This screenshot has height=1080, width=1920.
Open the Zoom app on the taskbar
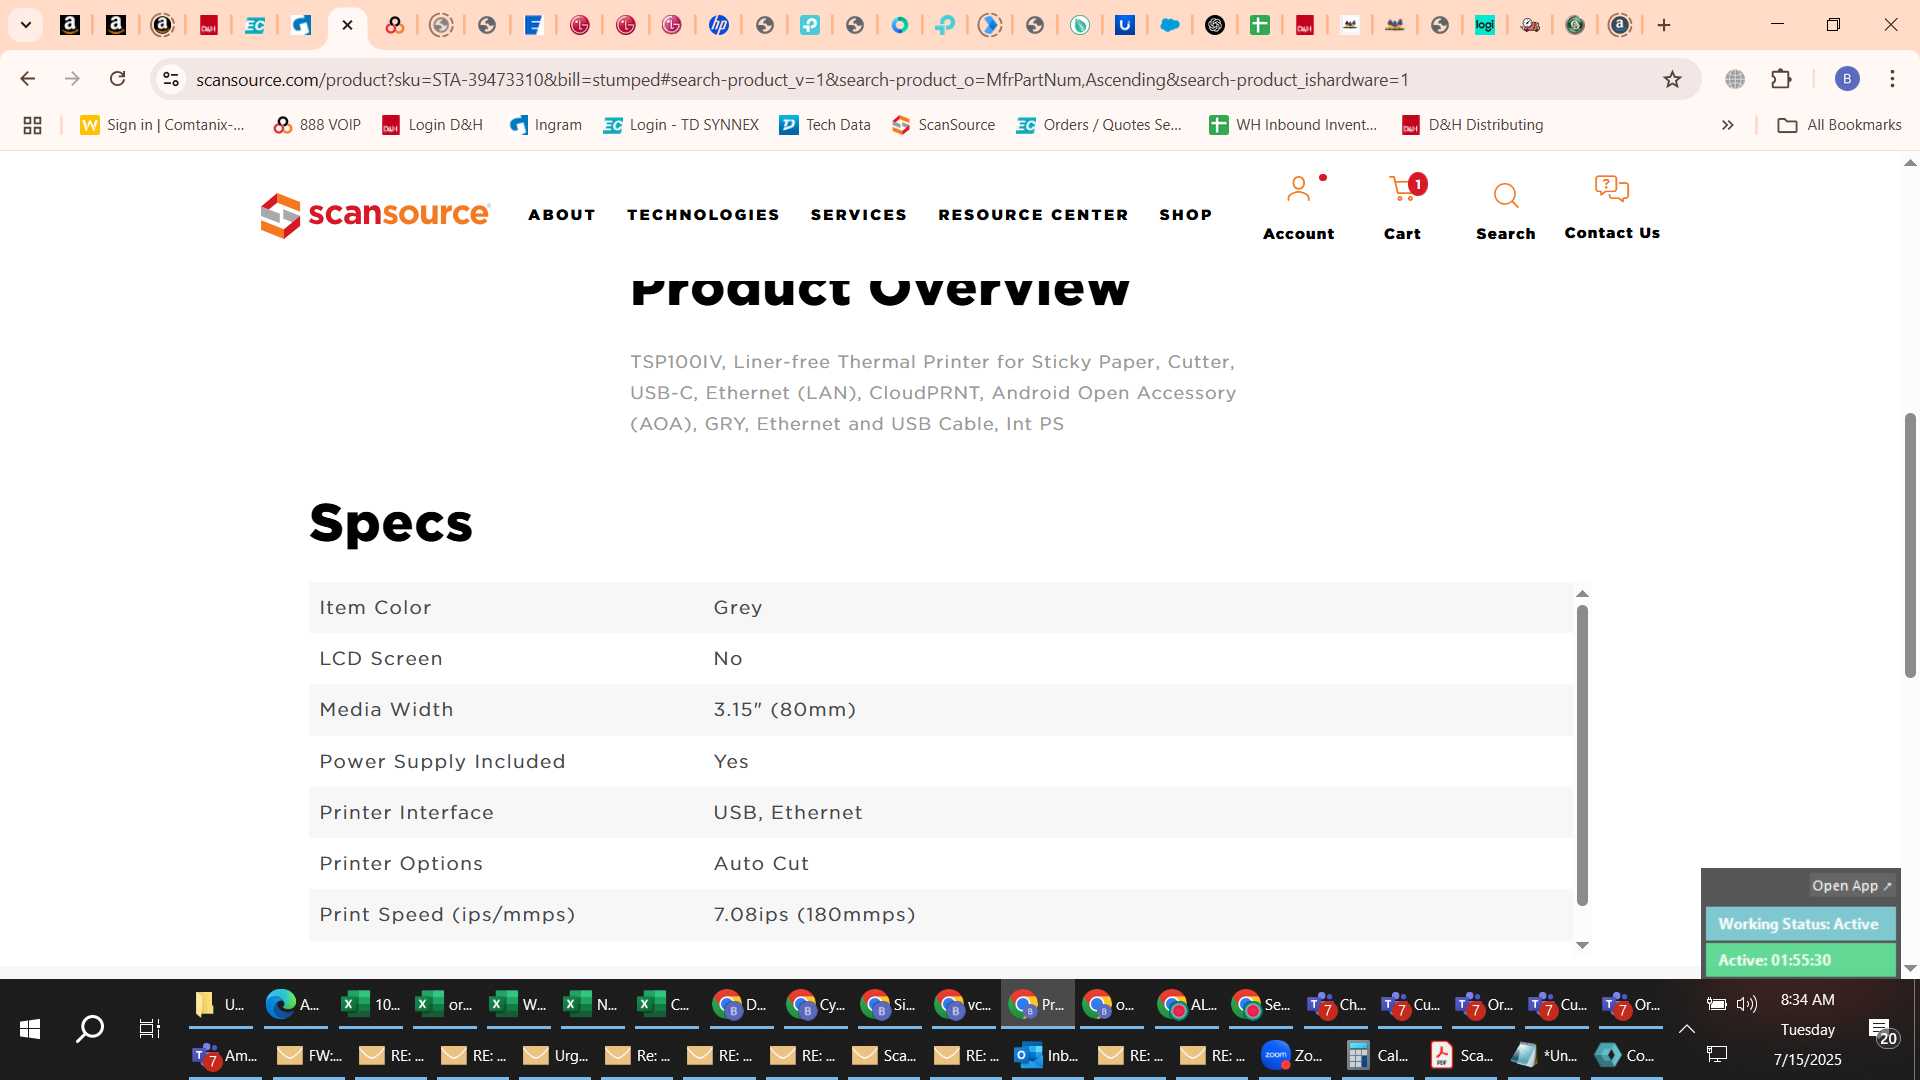[x=1292, y=1055]
